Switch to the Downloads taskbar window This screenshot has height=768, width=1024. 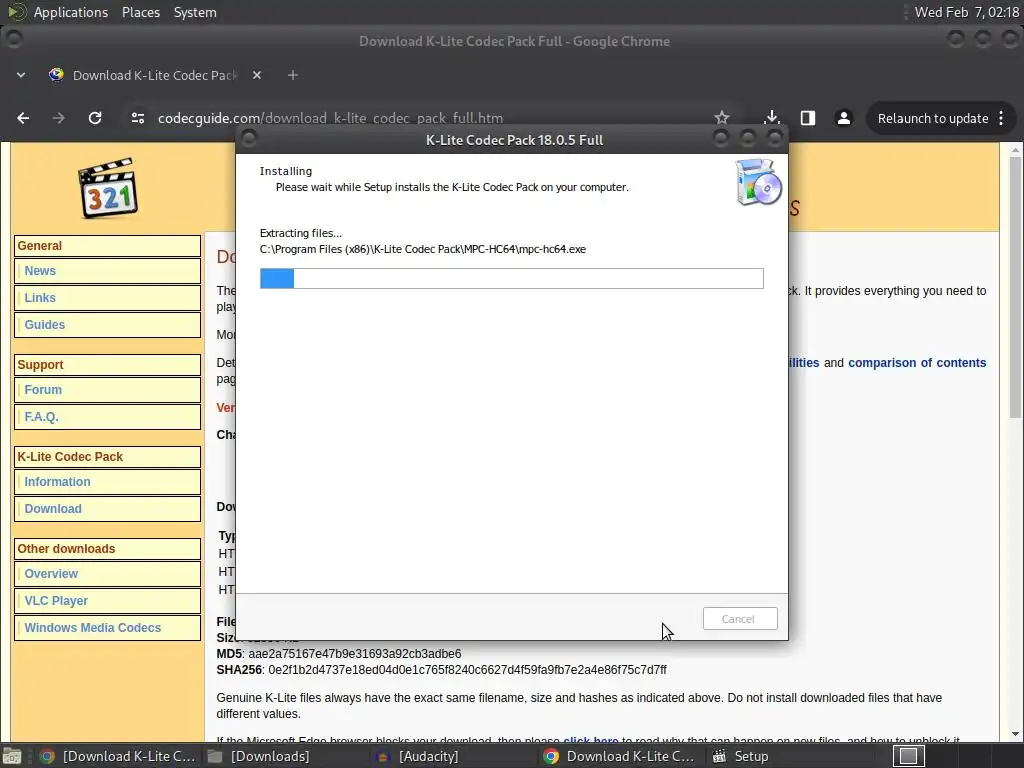pyautogui.click(x=259, y=756)
